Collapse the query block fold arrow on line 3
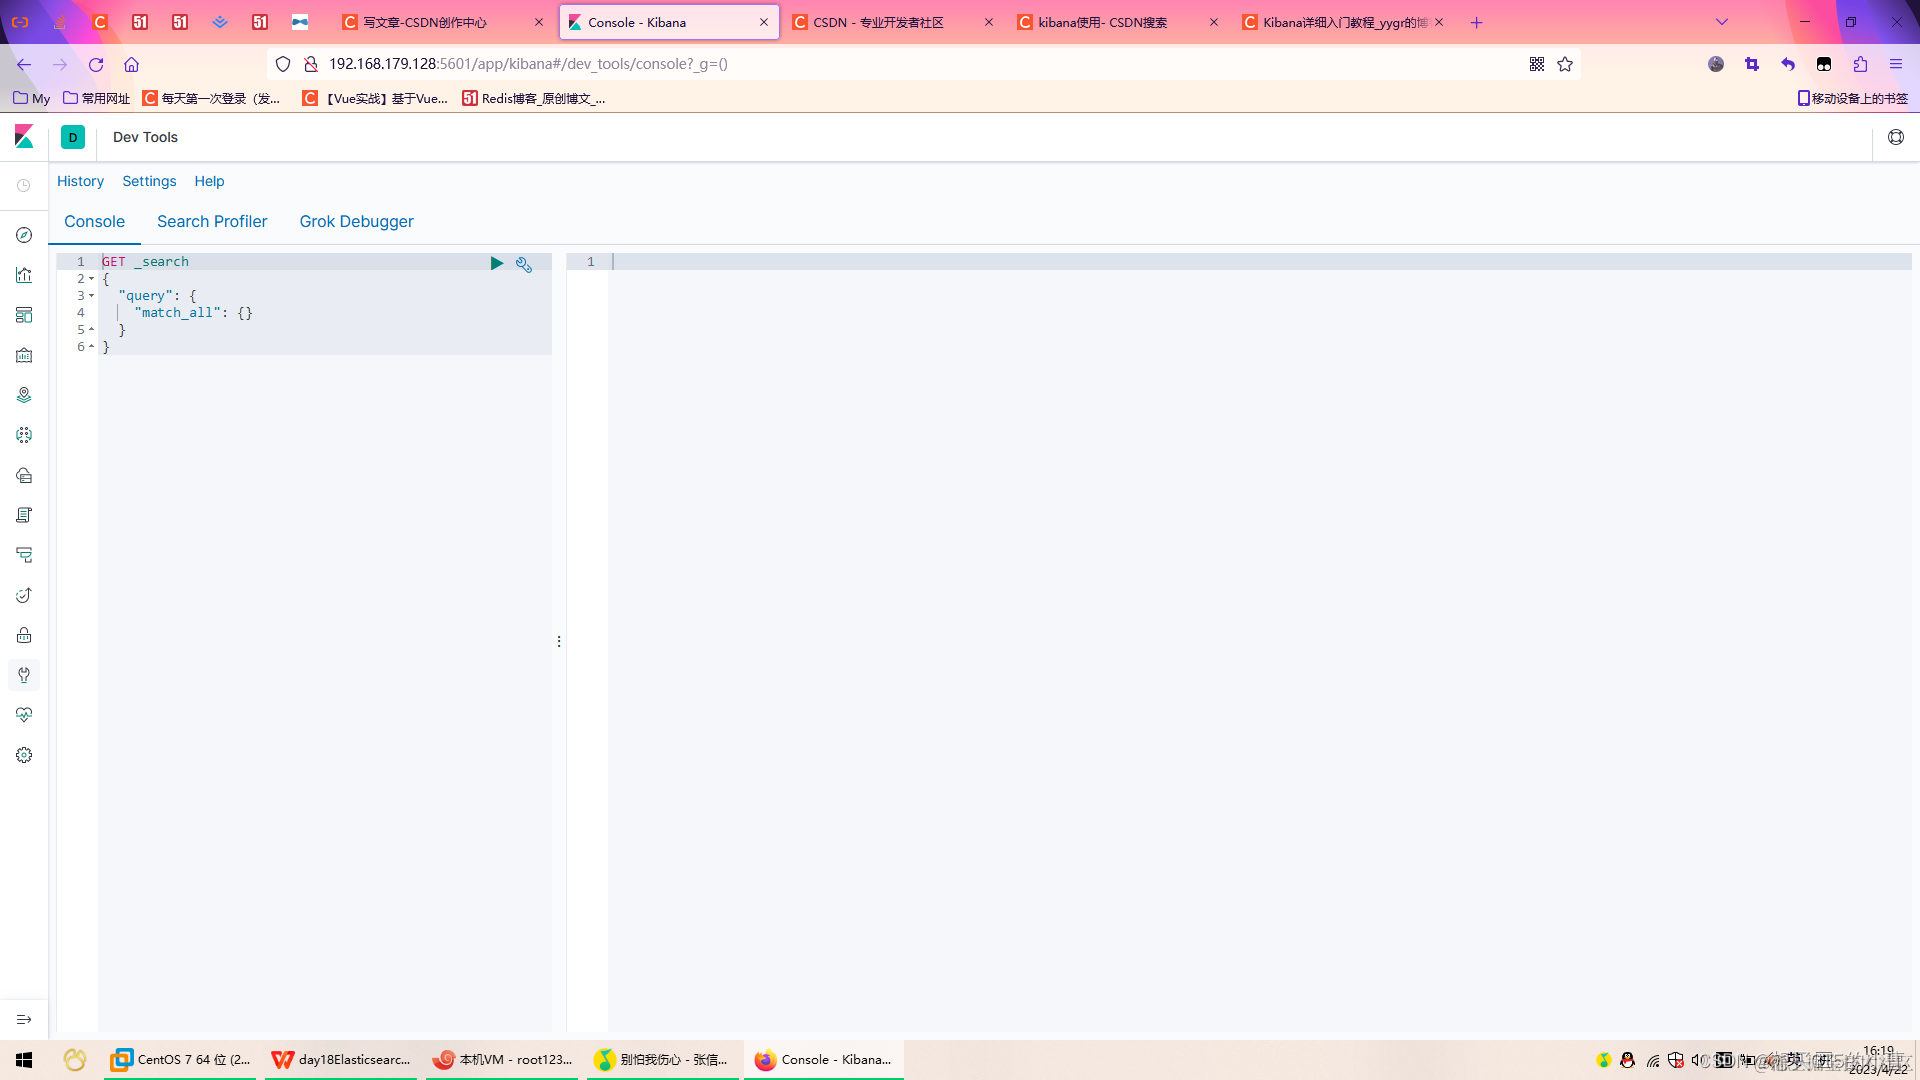This screenshot has height=1080, width=1920. click(91, 296)
